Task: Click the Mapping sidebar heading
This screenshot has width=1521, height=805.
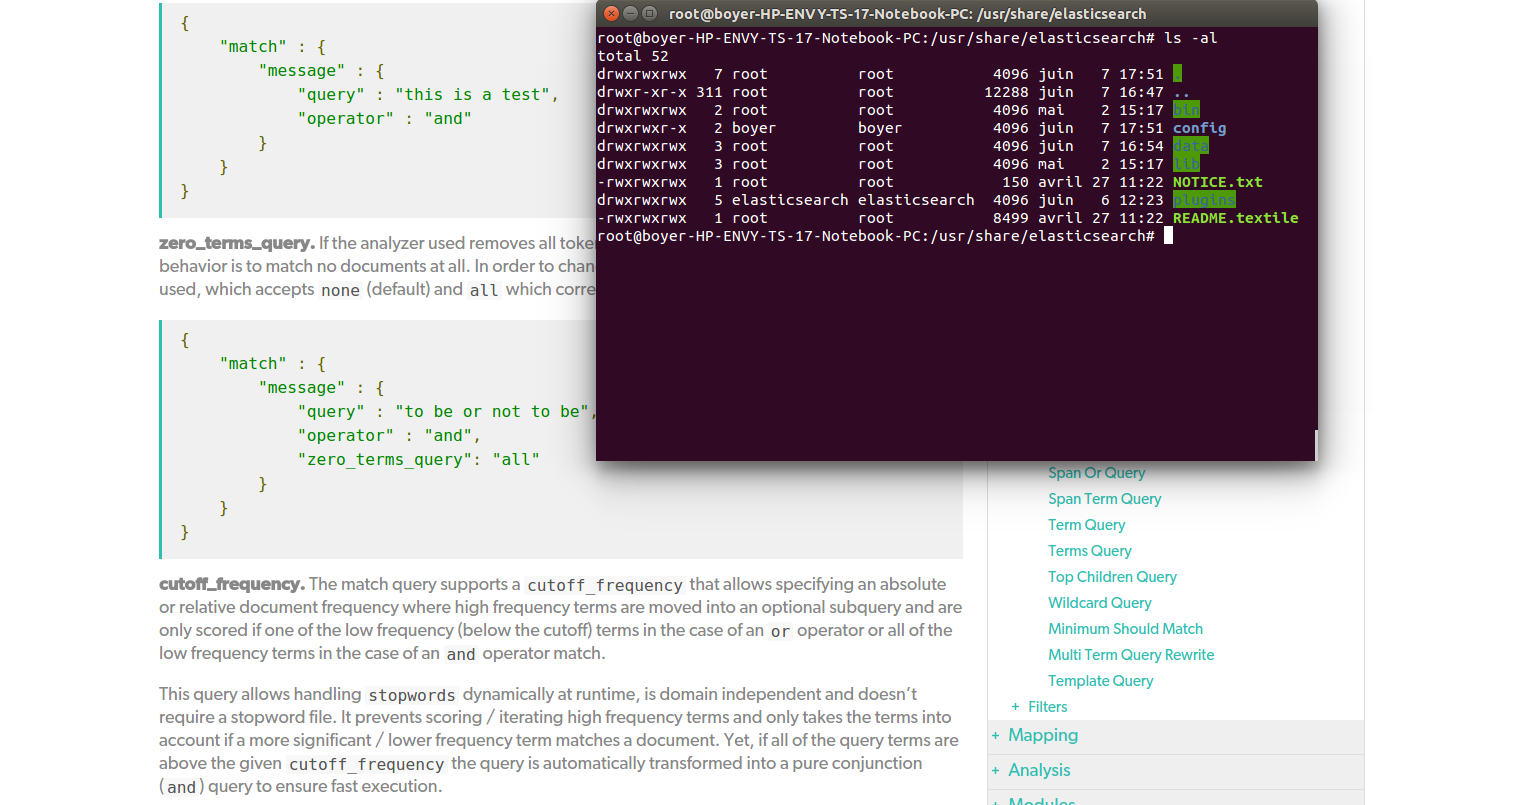Action: point(1043,736)
